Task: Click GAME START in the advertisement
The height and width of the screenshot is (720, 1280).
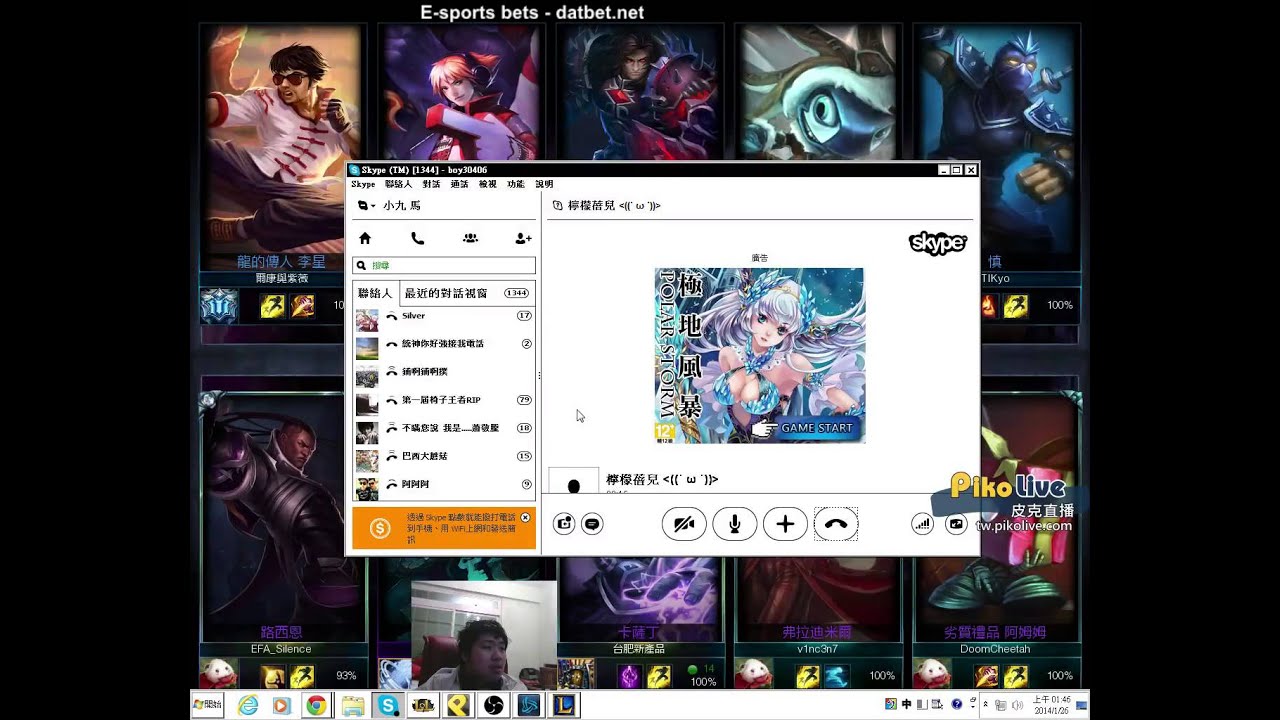Action: pos(807,428)
